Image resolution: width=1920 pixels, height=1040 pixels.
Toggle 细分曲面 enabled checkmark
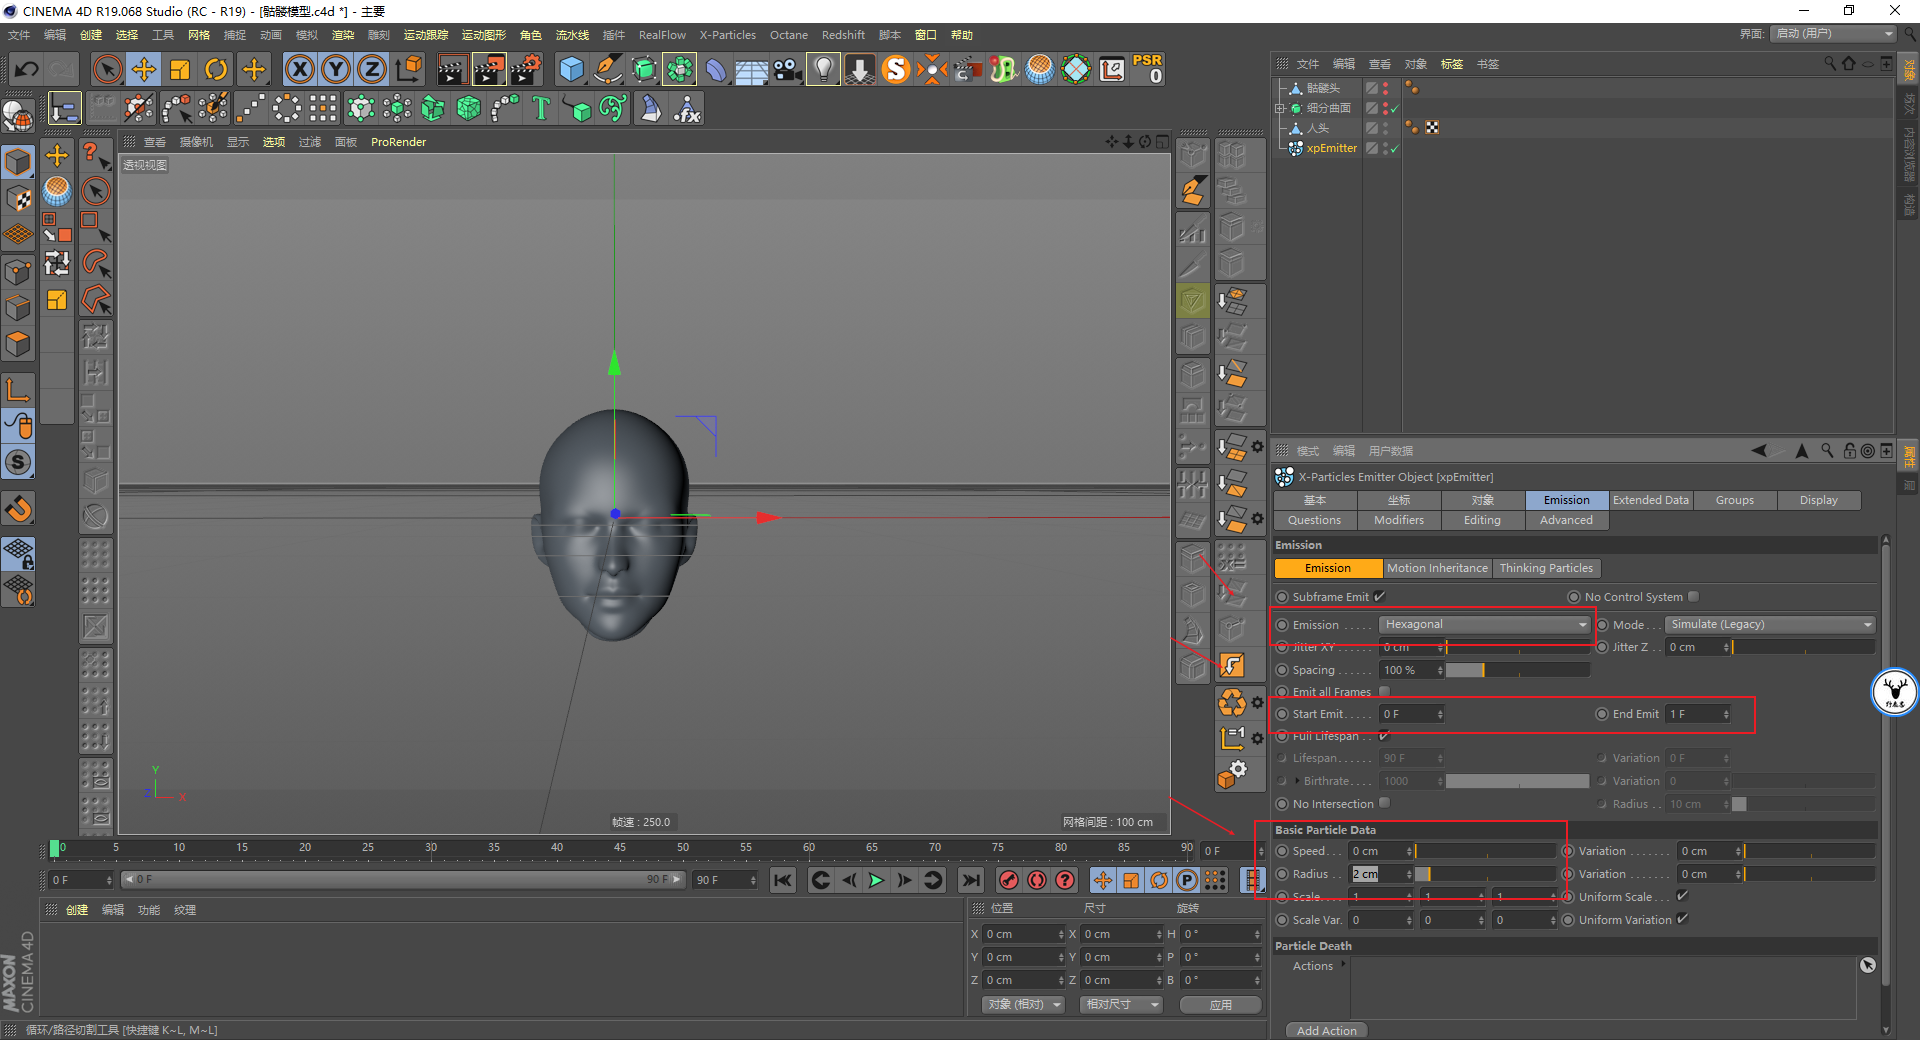(1394, 108)
